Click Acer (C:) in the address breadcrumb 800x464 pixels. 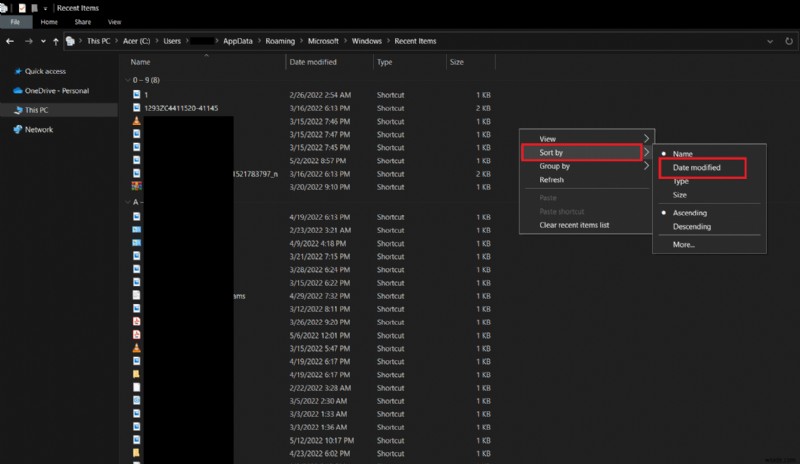(x=136, y=41)
